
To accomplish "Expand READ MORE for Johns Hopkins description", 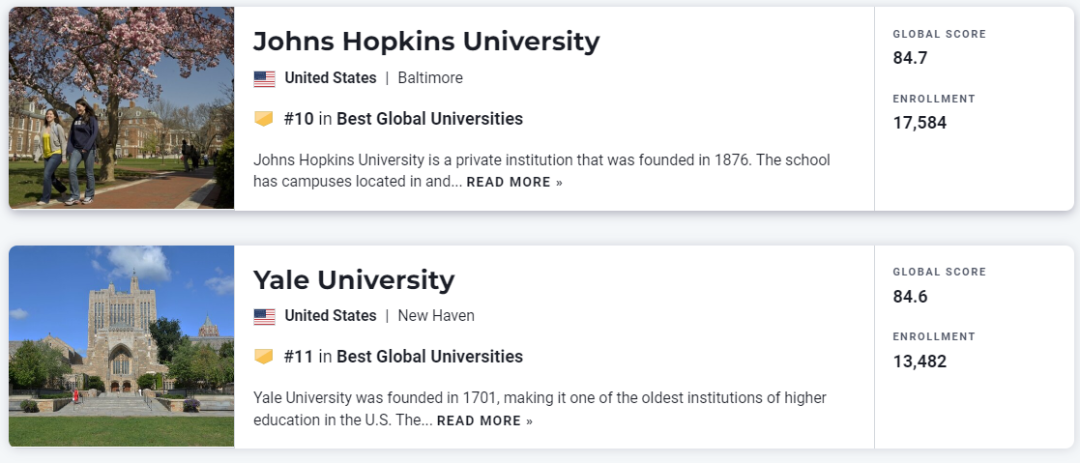I will pos(515,183).
